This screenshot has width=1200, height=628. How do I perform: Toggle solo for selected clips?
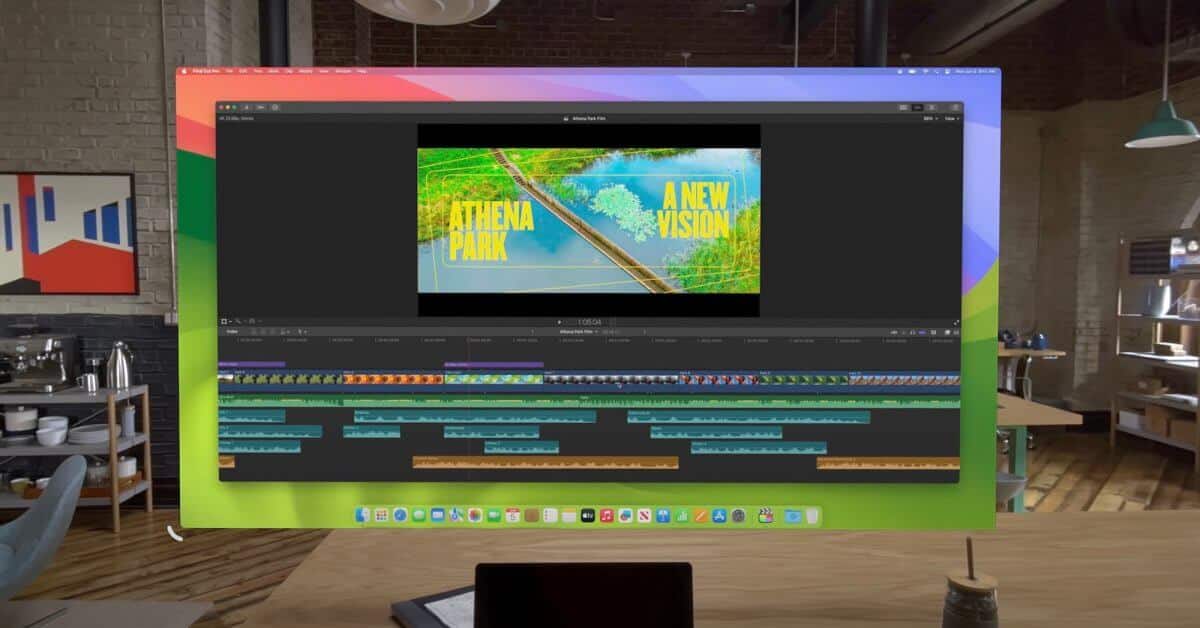(912, 331)
